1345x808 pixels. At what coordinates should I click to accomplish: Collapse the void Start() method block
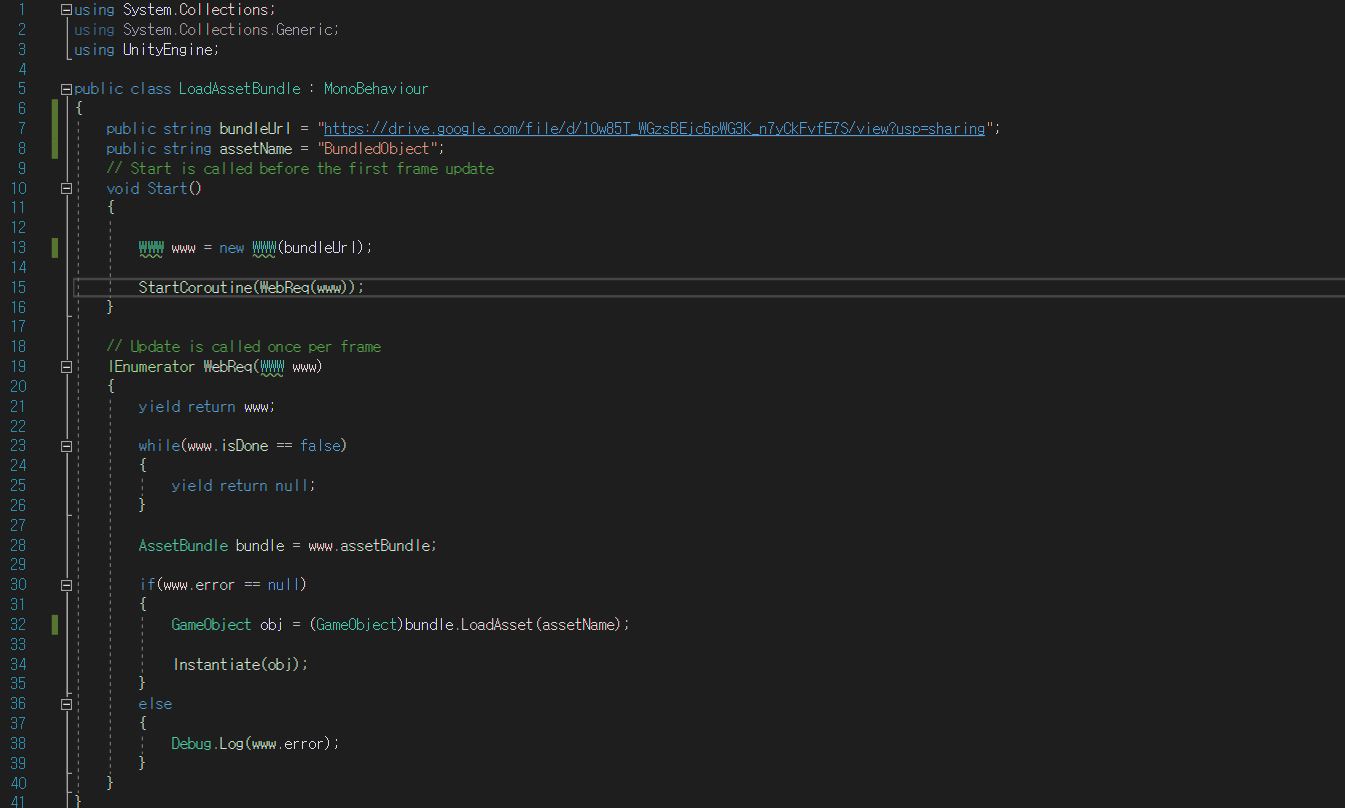[x=66, y=188]
